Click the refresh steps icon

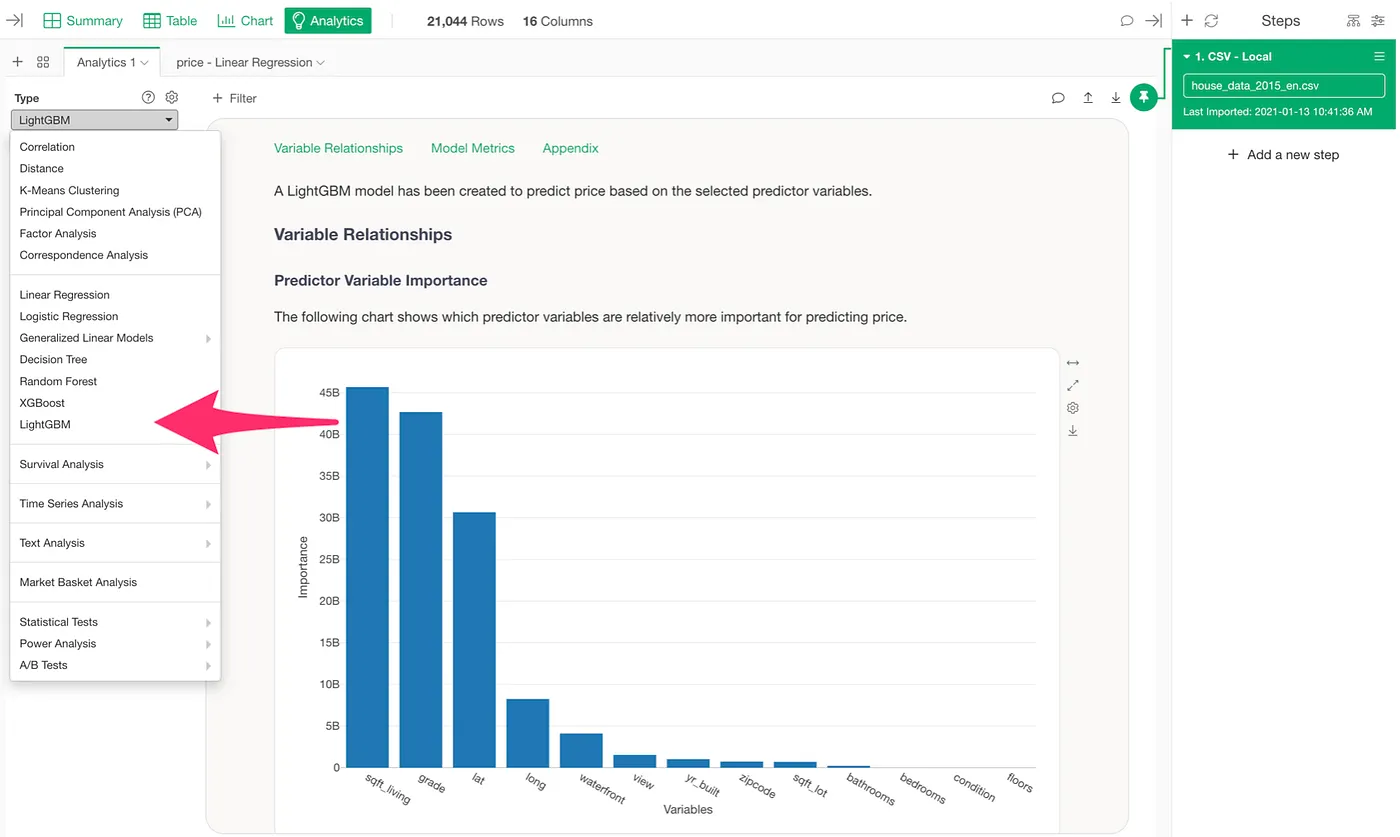click(1211, 20)
